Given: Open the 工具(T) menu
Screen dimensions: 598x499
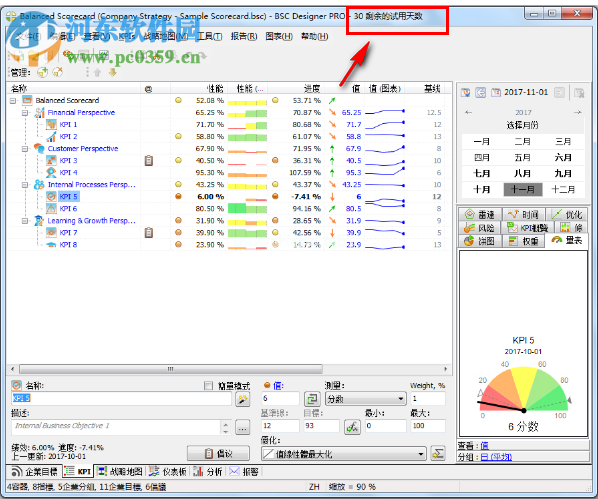Looking at the screenshot, I should tap(210, 36).
